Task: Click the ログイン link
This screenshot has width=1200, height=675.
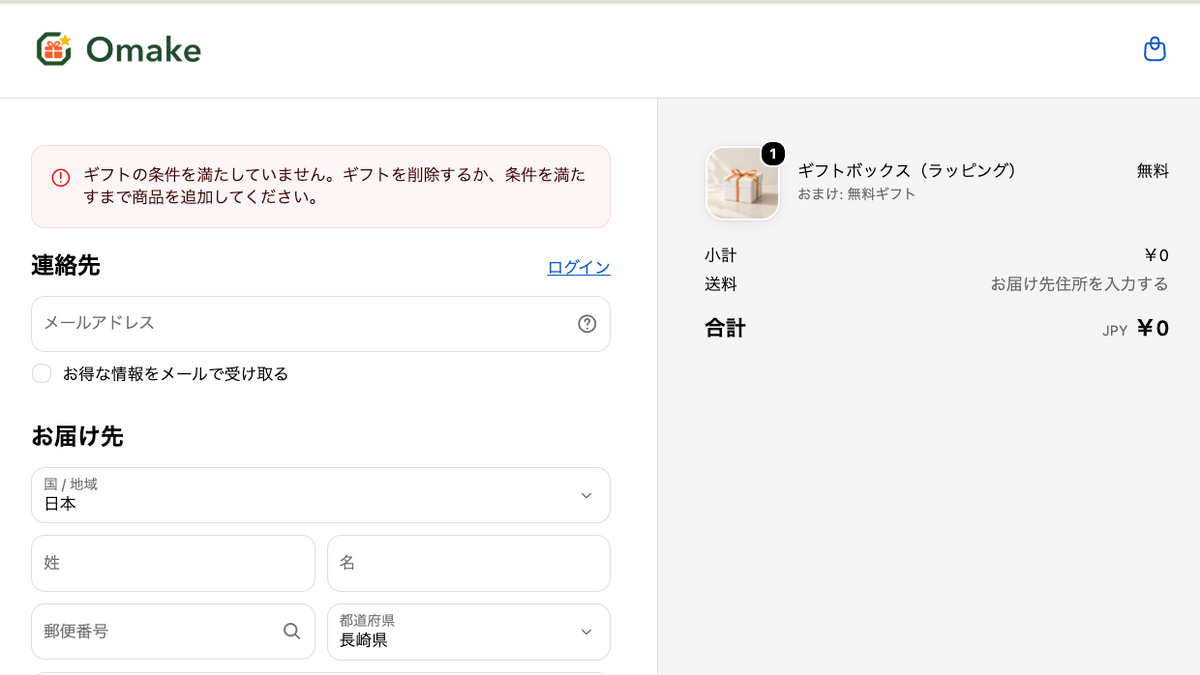Action: coord(579,267)
